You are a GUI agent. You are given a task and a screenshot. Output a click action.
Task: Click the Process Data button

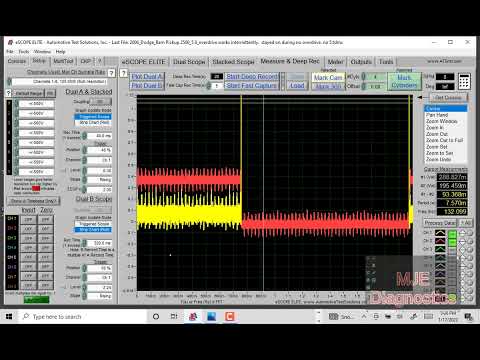440,223
